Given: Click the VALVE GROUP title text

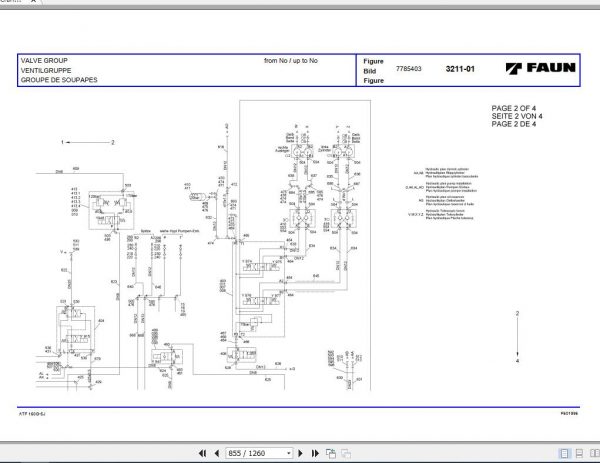Looking at the screenshot, I should tap(44, 60).
